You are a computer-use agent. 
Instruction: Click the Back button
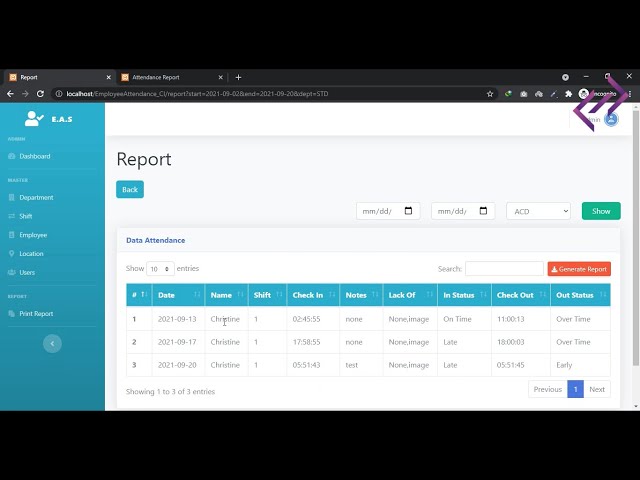(130, 189)
